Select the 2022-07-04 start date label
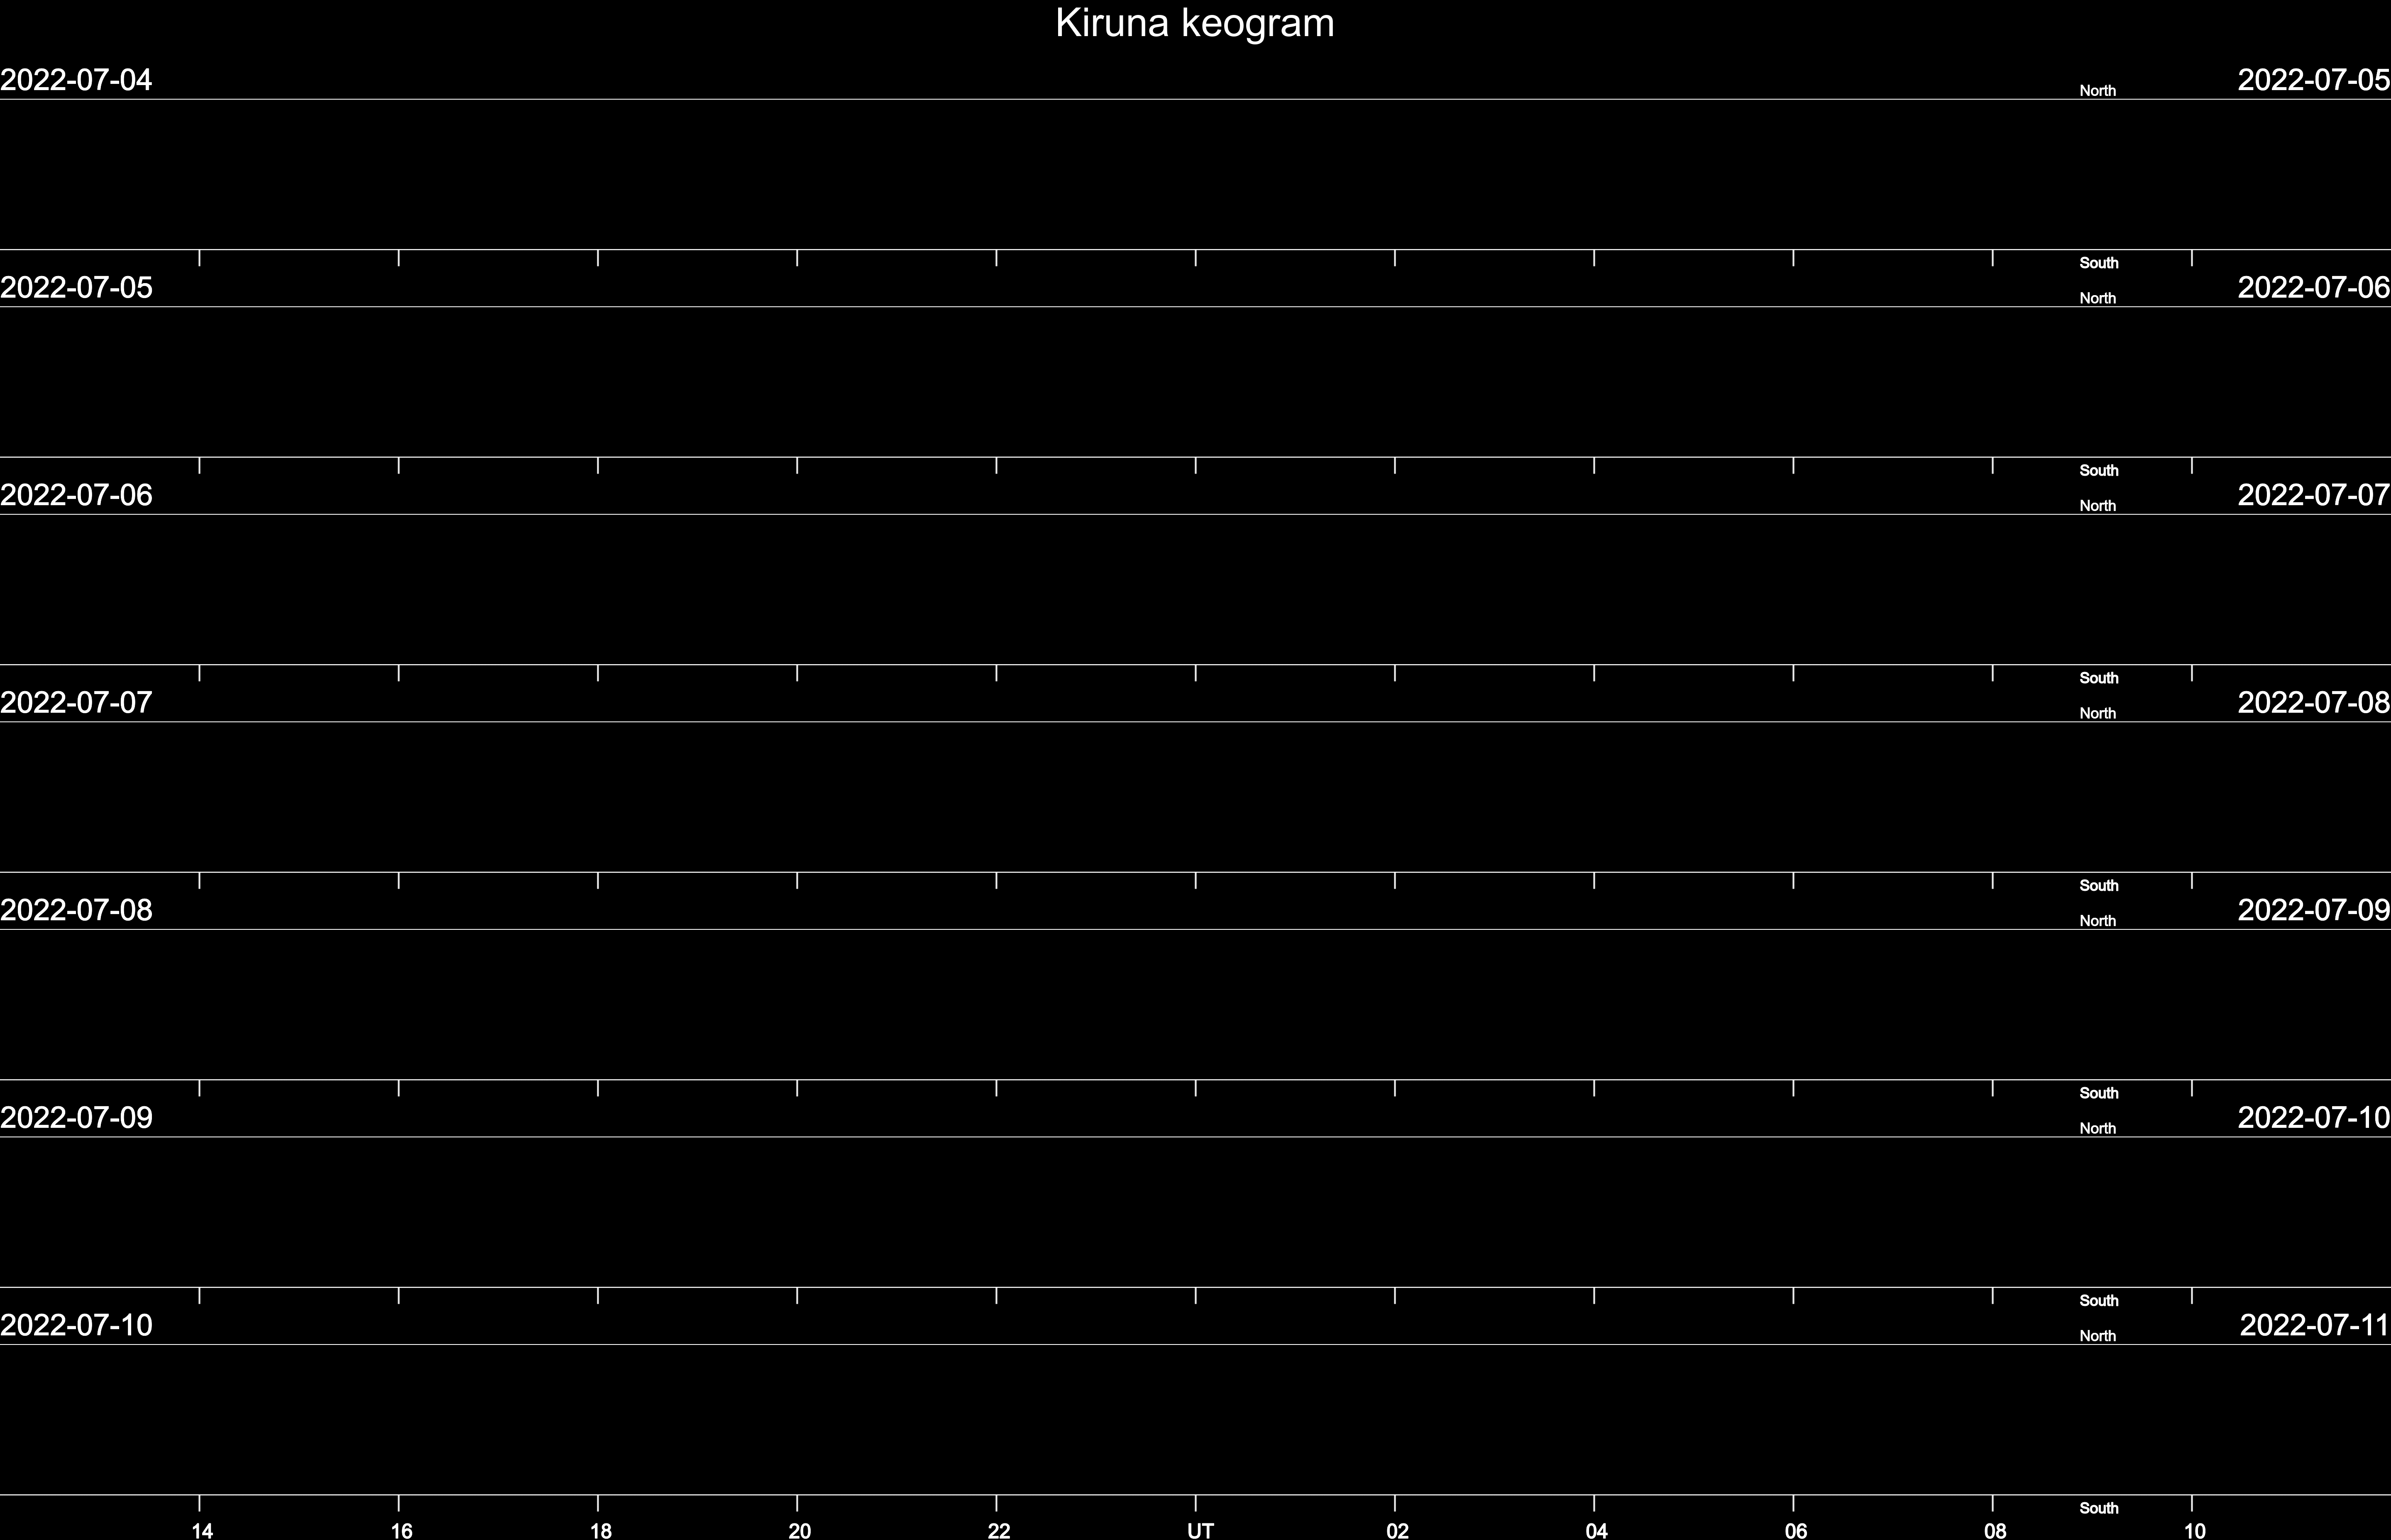Image resolution: width=2391 pixels, height=1540 pixels. point(76,80)
